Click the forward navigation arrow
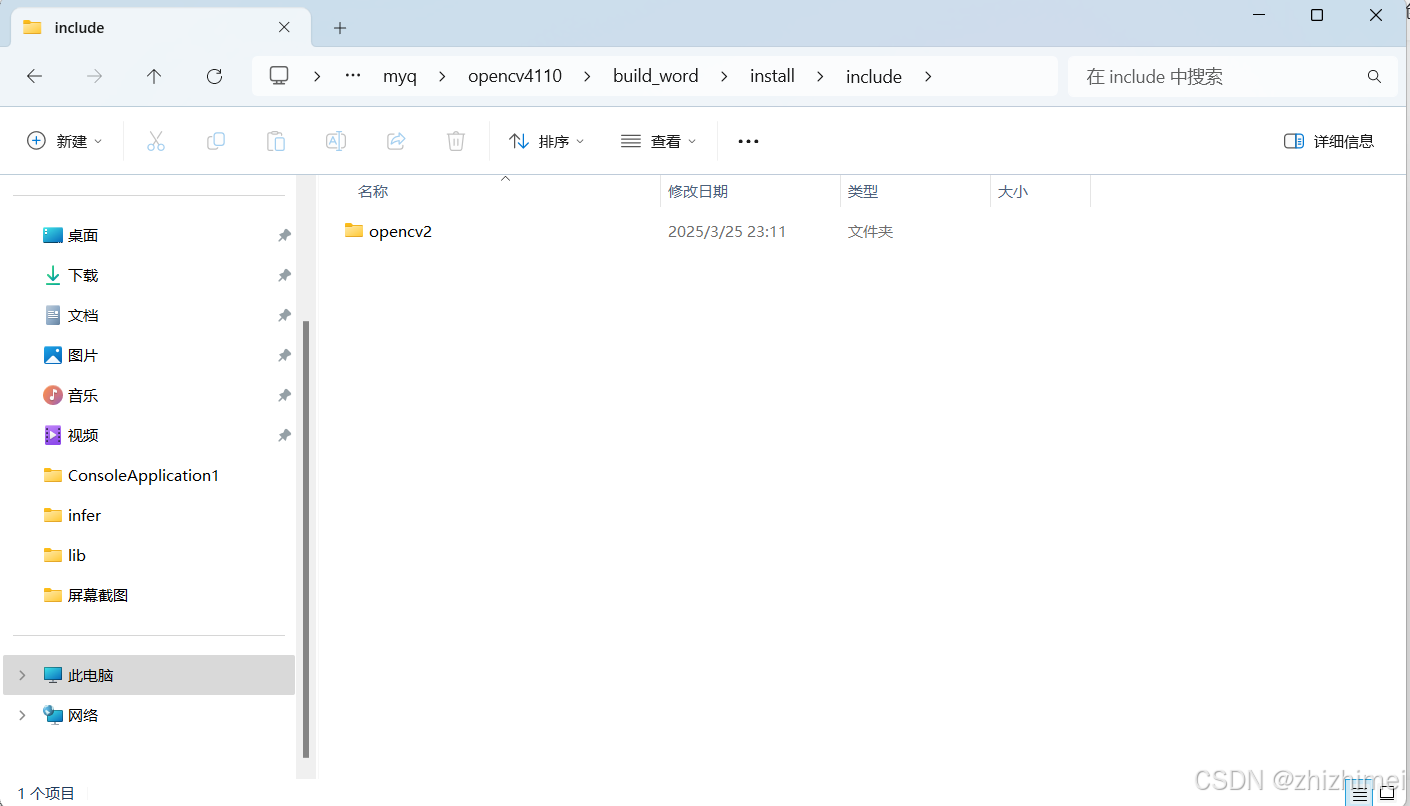 coord(94,76)
